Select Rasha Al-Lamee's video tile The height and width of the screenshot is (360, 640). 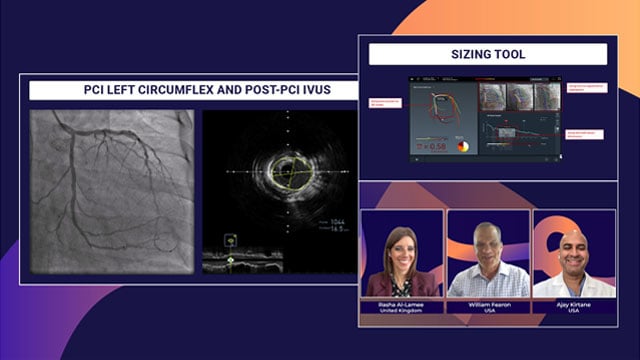(x=402, y=253)
